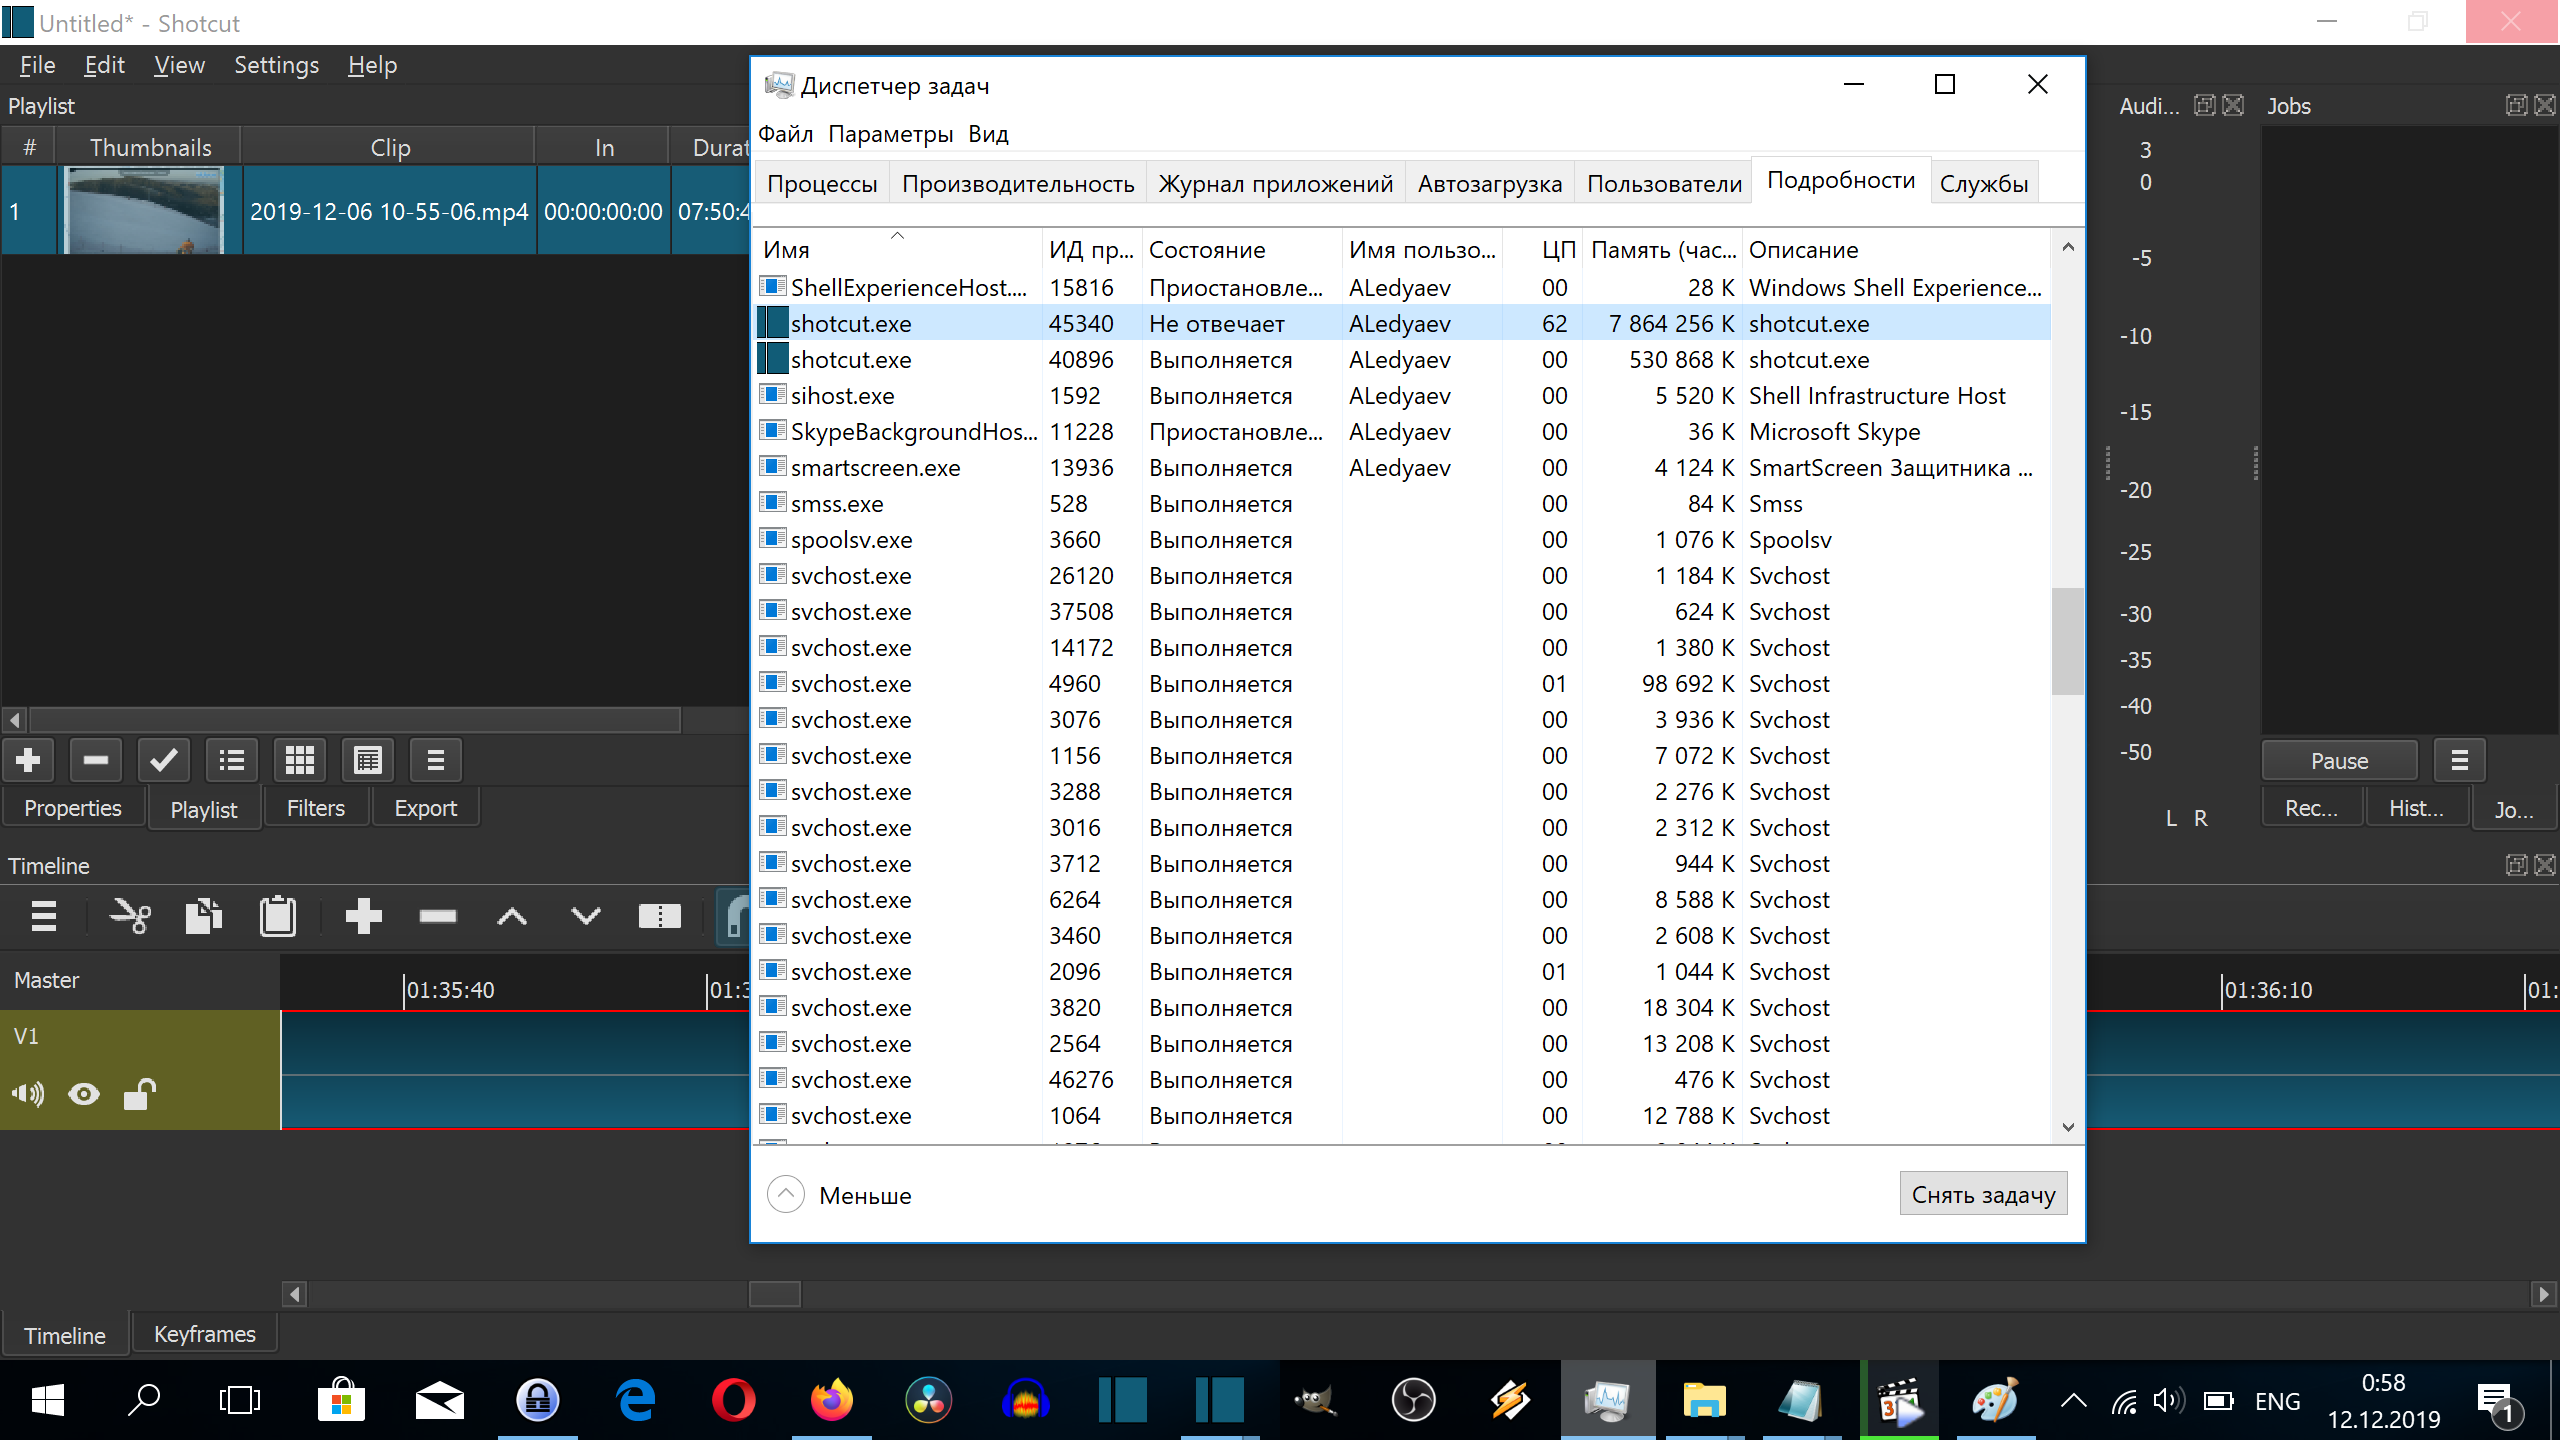
Task: Open the Timeline hamburger menu
Action: coord(43,915)
